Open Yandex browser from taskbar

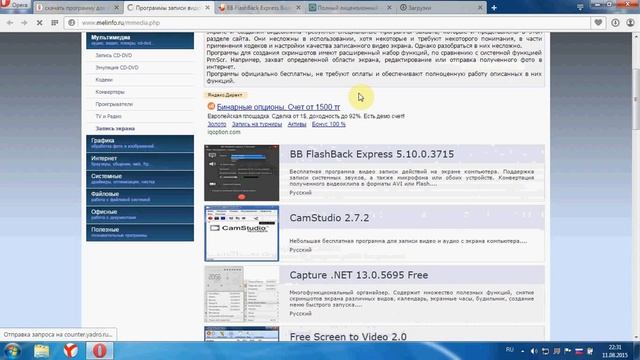click(71, 351)
